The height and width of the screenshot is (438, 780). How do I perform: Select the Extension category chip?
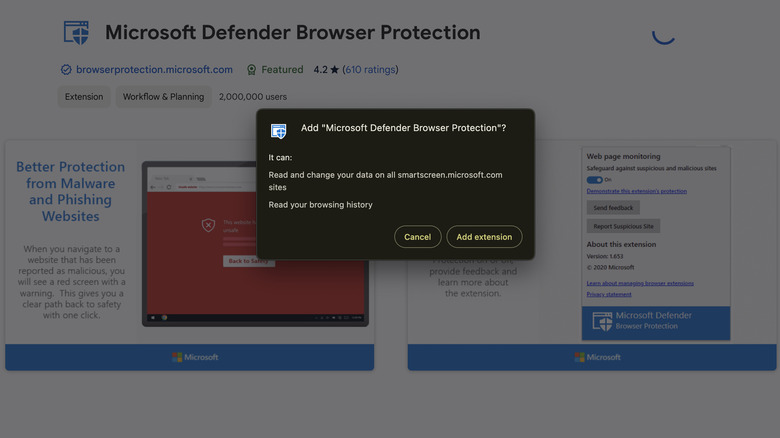point(84,97)
